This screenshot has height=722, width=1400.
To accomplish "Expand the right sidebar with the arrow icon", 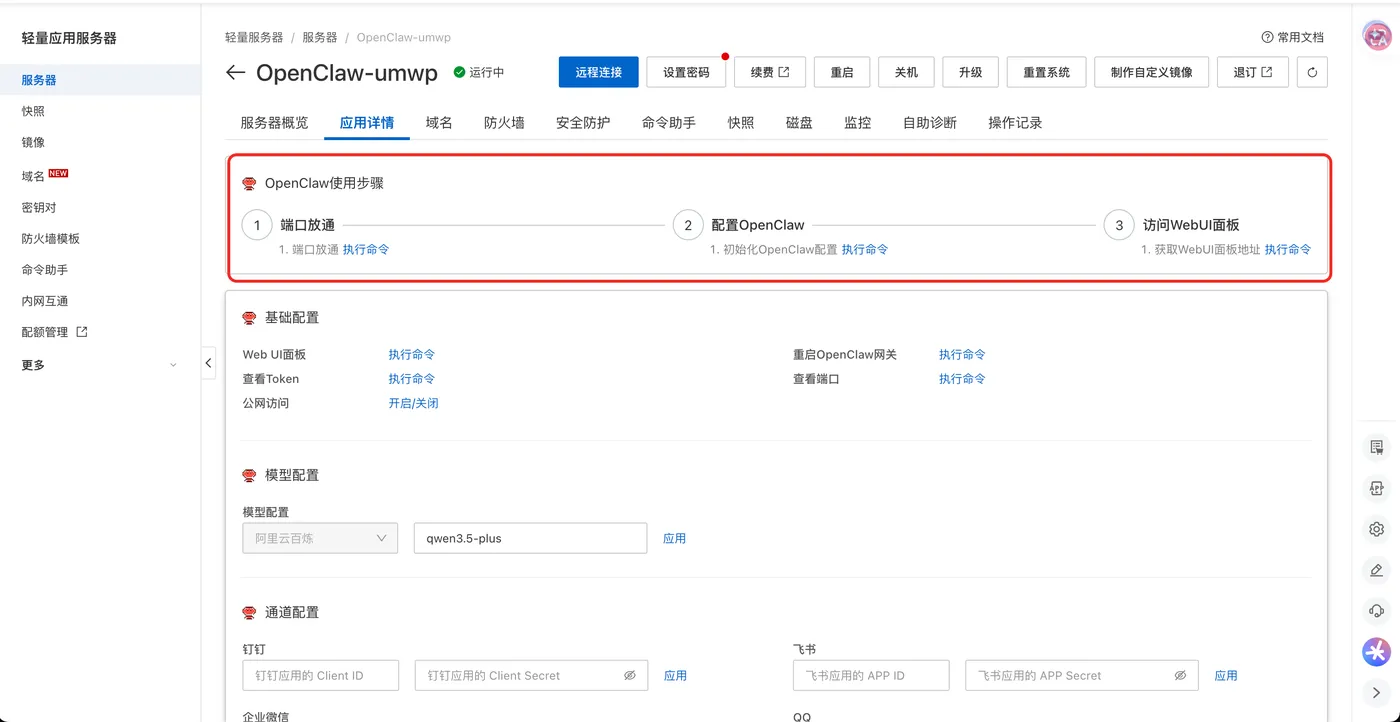I will coord(1377,693).
